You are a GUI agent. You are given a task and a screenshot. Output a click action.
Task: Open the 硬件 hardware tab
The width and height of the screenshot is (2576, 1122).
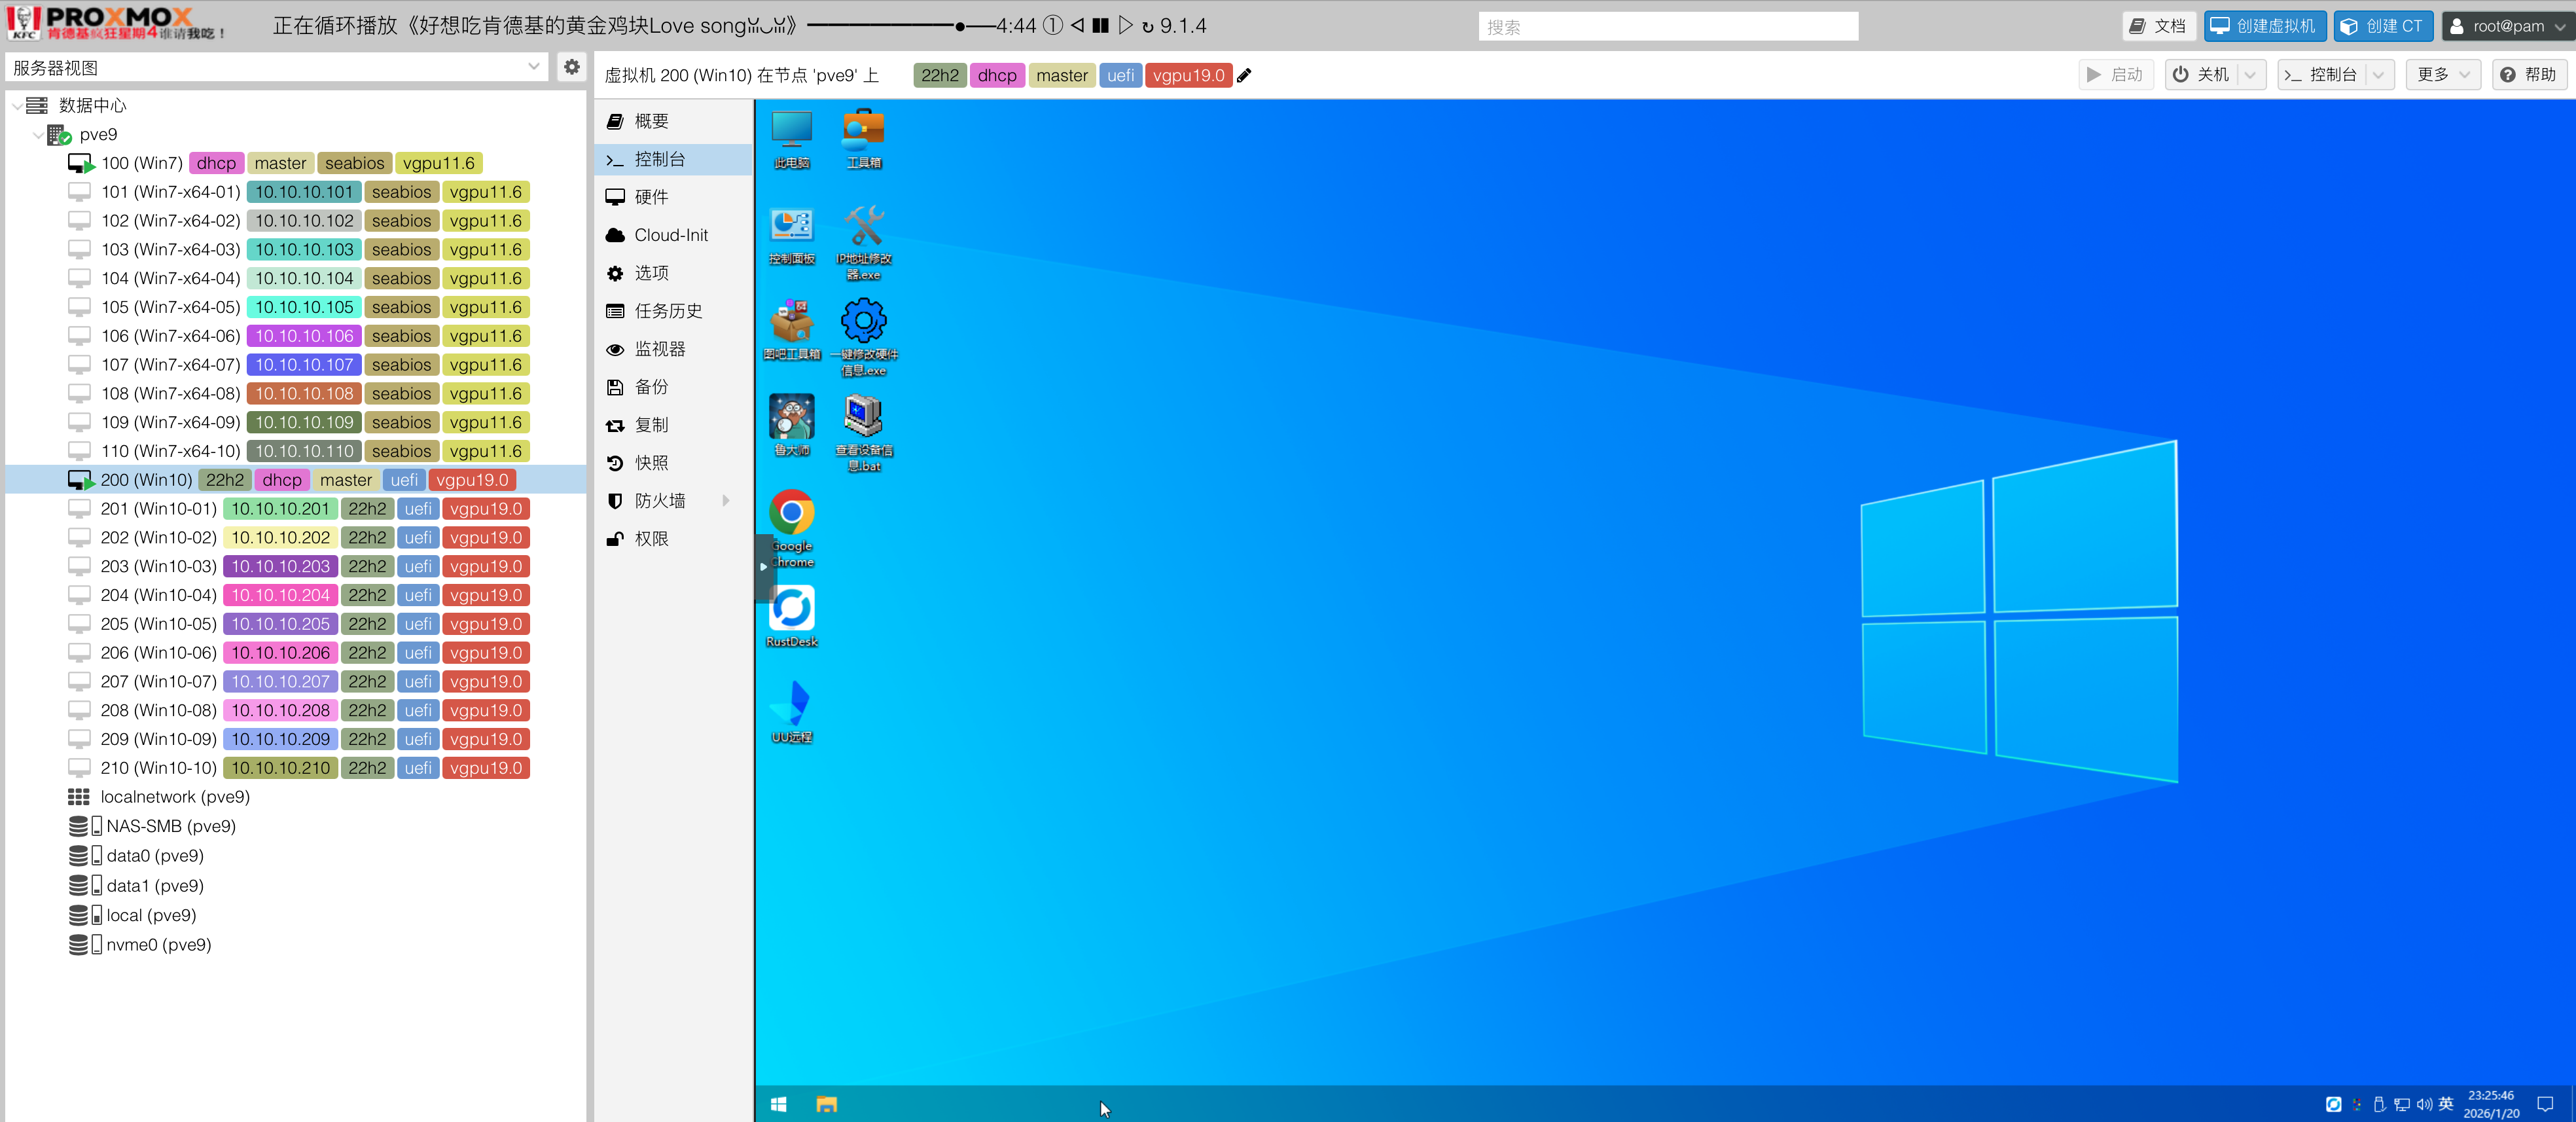point(651,197)
